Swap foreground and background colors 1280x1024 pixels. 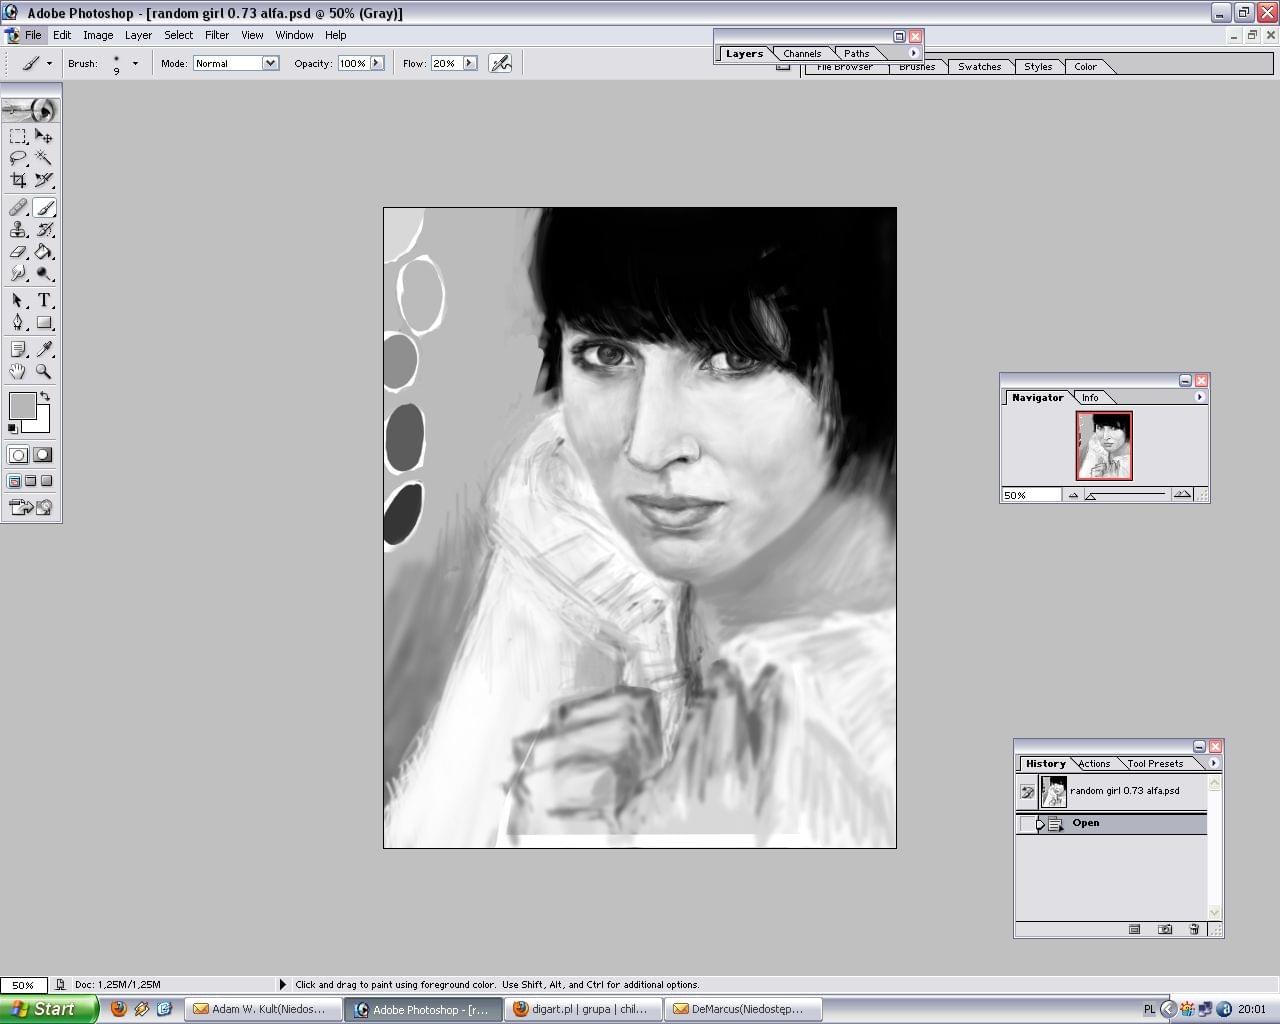point(45,397)
